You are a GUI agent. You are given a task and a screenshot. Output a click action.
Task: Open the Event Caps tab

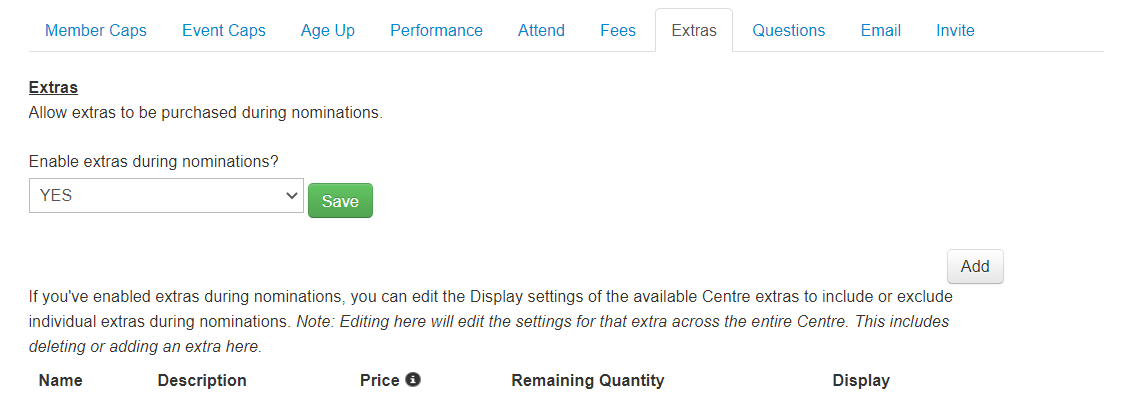tap(224, 30)
